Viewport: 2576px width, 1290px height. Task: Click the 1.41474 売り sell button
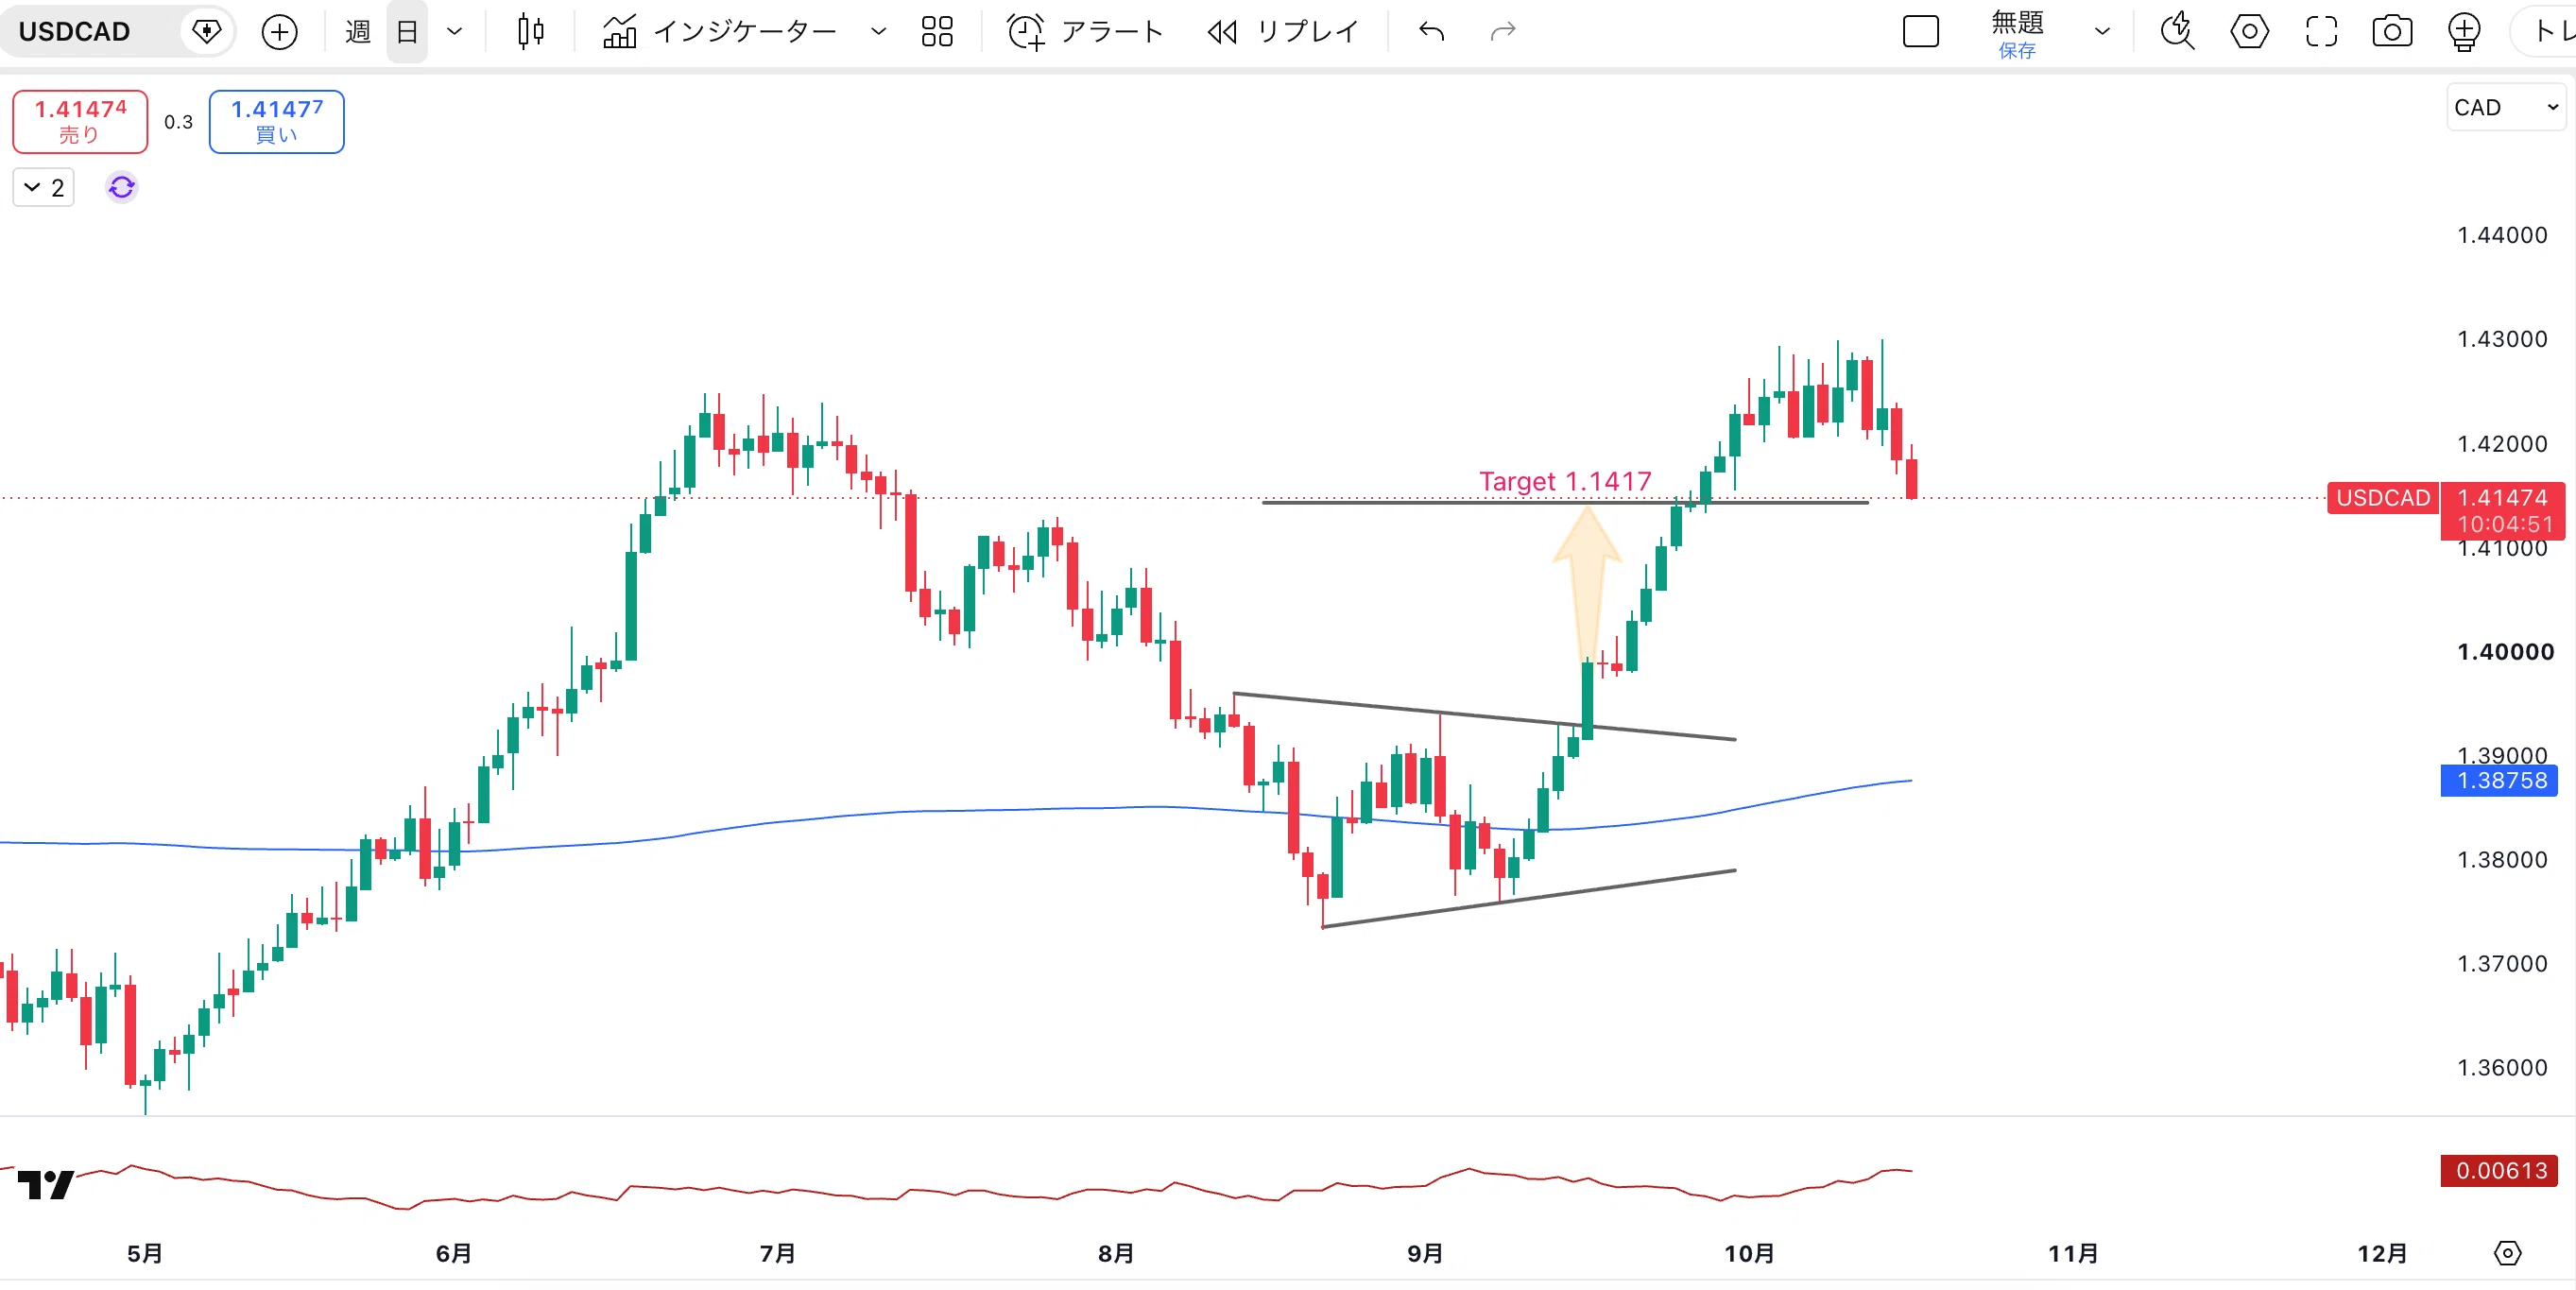[80, 121]
